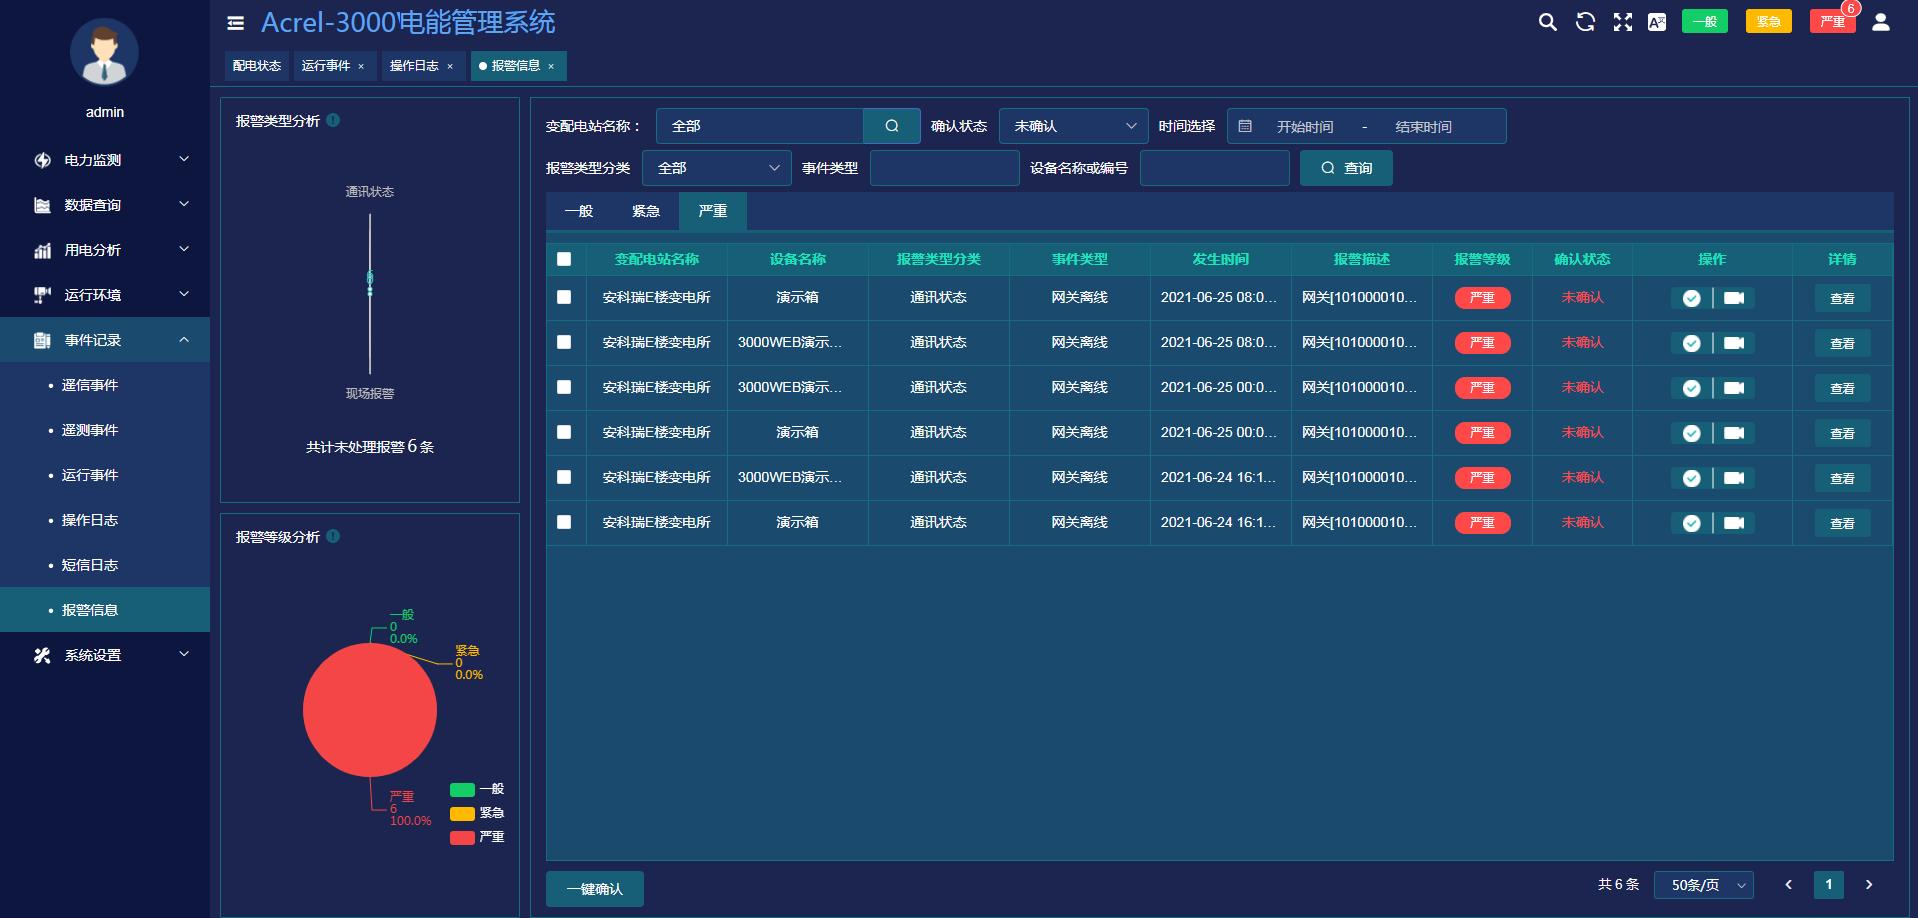Screen dimensions: 1918x918
Task: Select the checkbox of the last alarm row
Action: click(x=564, y=522)
